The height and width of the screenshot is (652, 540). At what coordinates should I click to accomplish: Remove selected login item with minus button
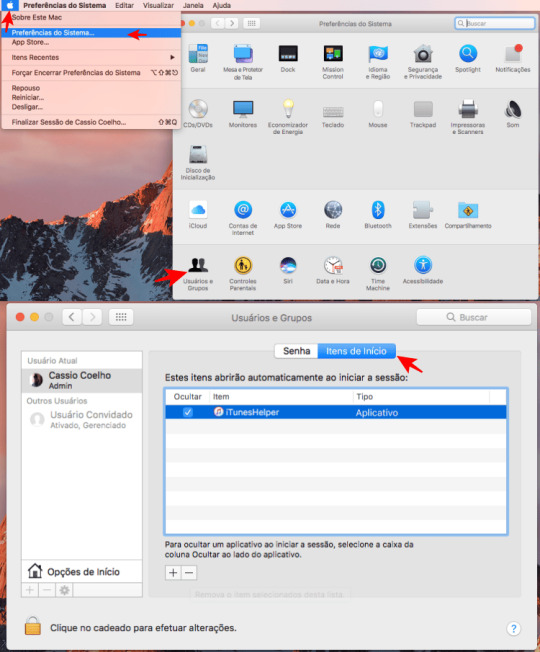(189, 573)
